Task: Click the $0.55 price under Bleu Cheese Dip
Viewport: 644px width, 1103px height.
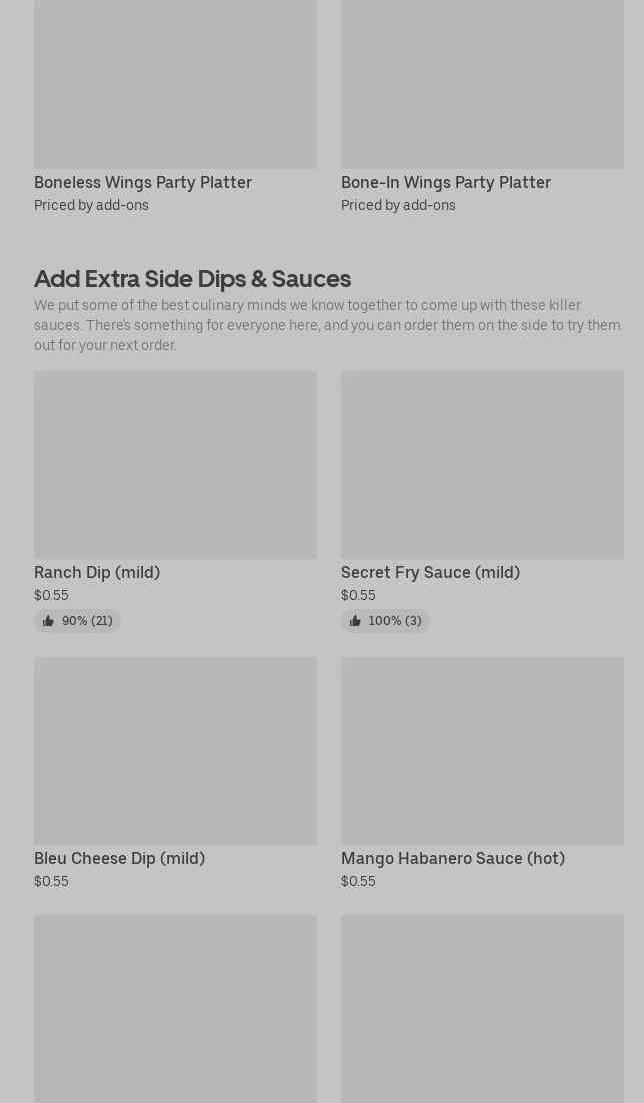Action: pyautogui.click(x=51, y=881)
